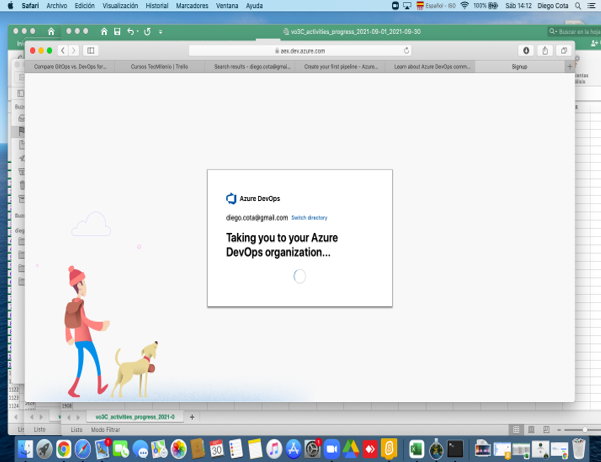Go back in Safari history

[x=63, y=51]
